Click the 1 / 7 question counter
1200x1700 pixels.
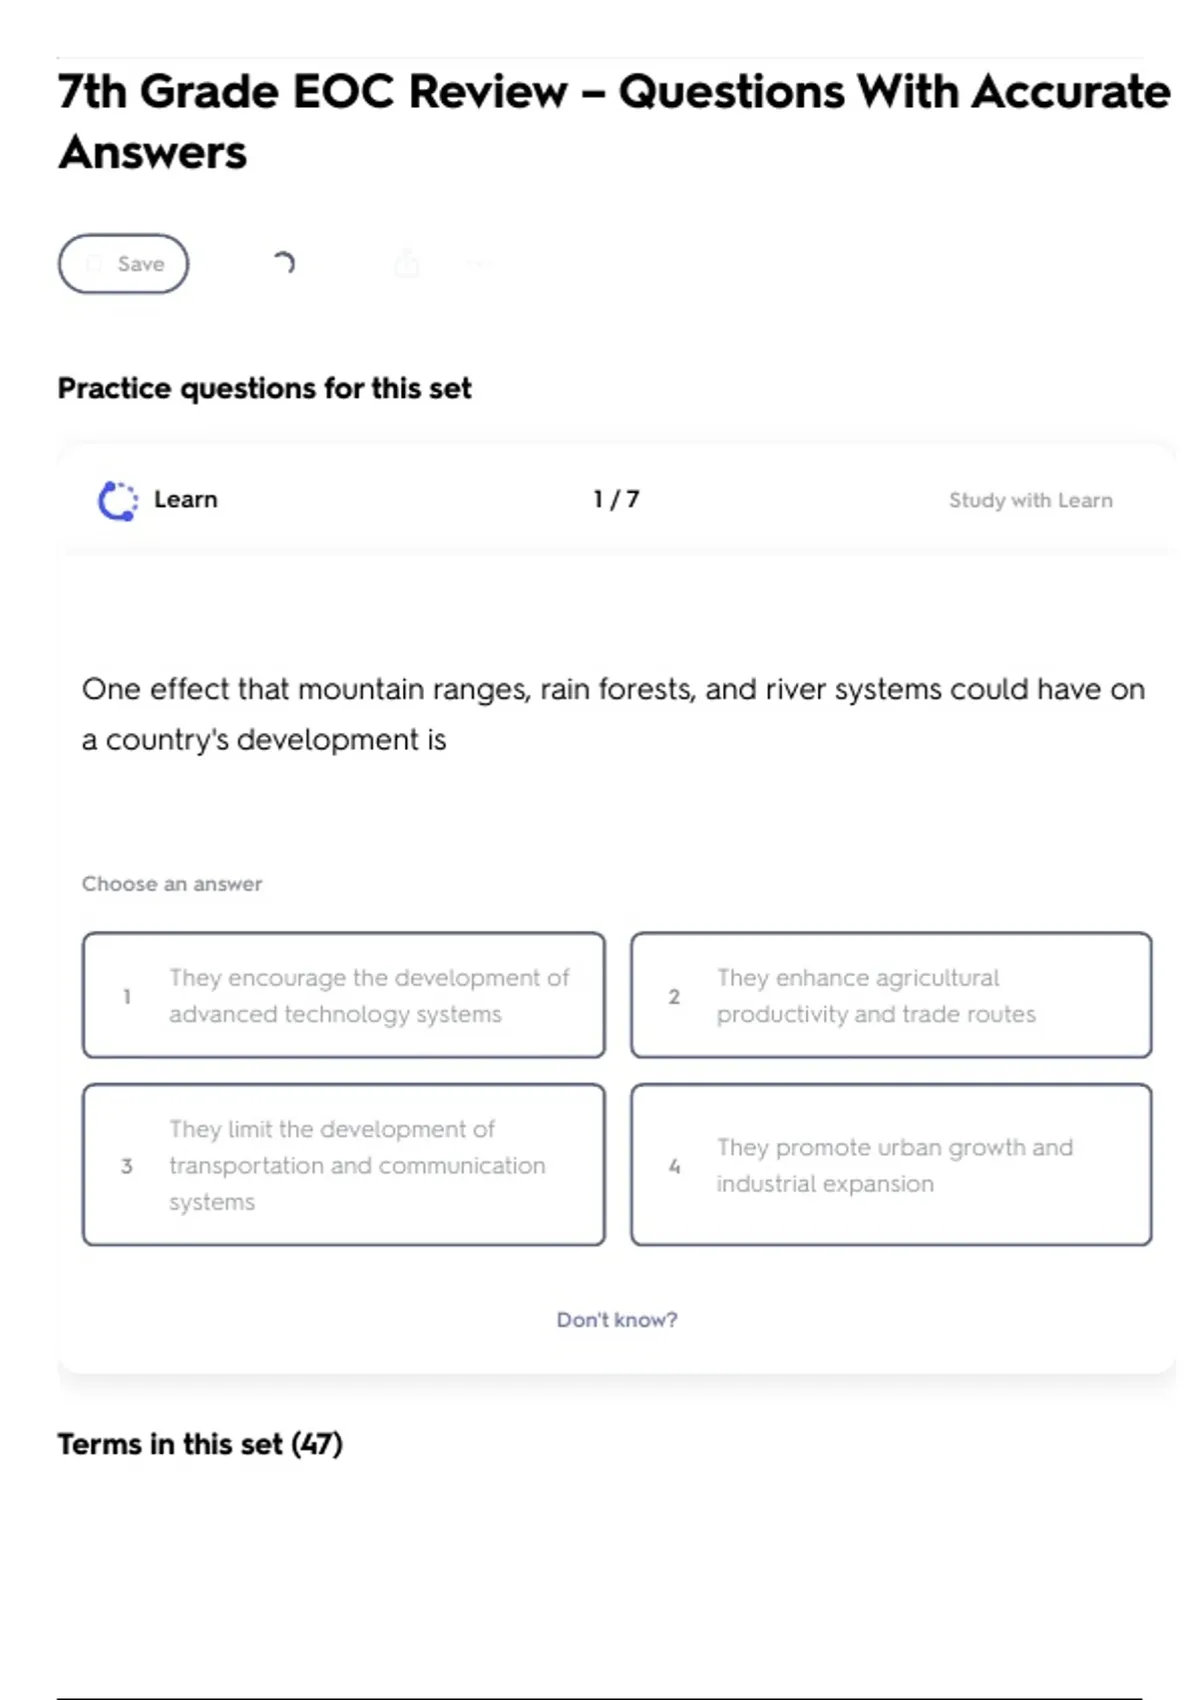[x=616, y=499]
